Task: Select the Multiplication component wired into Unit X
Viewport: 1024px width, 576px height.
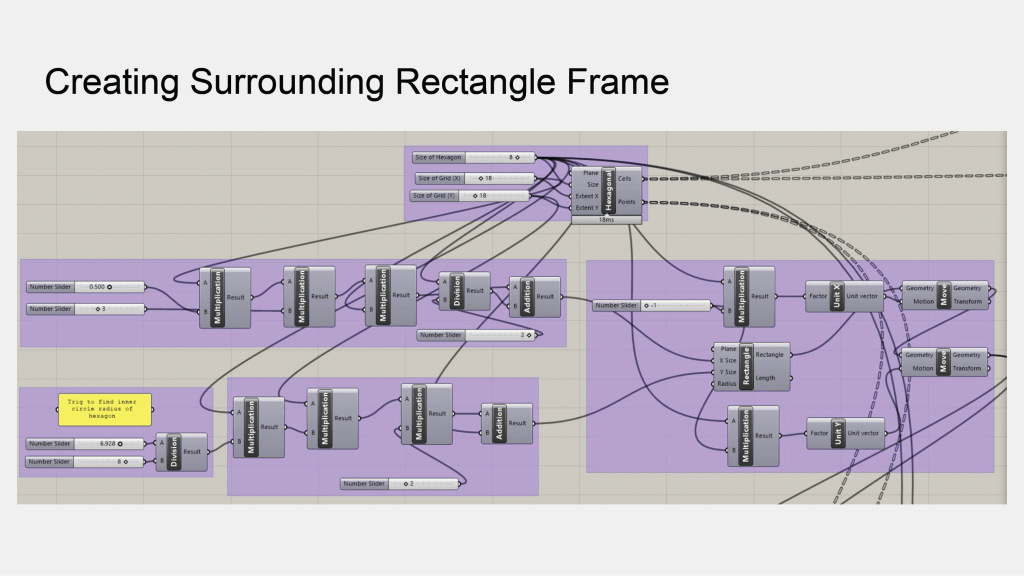Action: pos(742,297)
